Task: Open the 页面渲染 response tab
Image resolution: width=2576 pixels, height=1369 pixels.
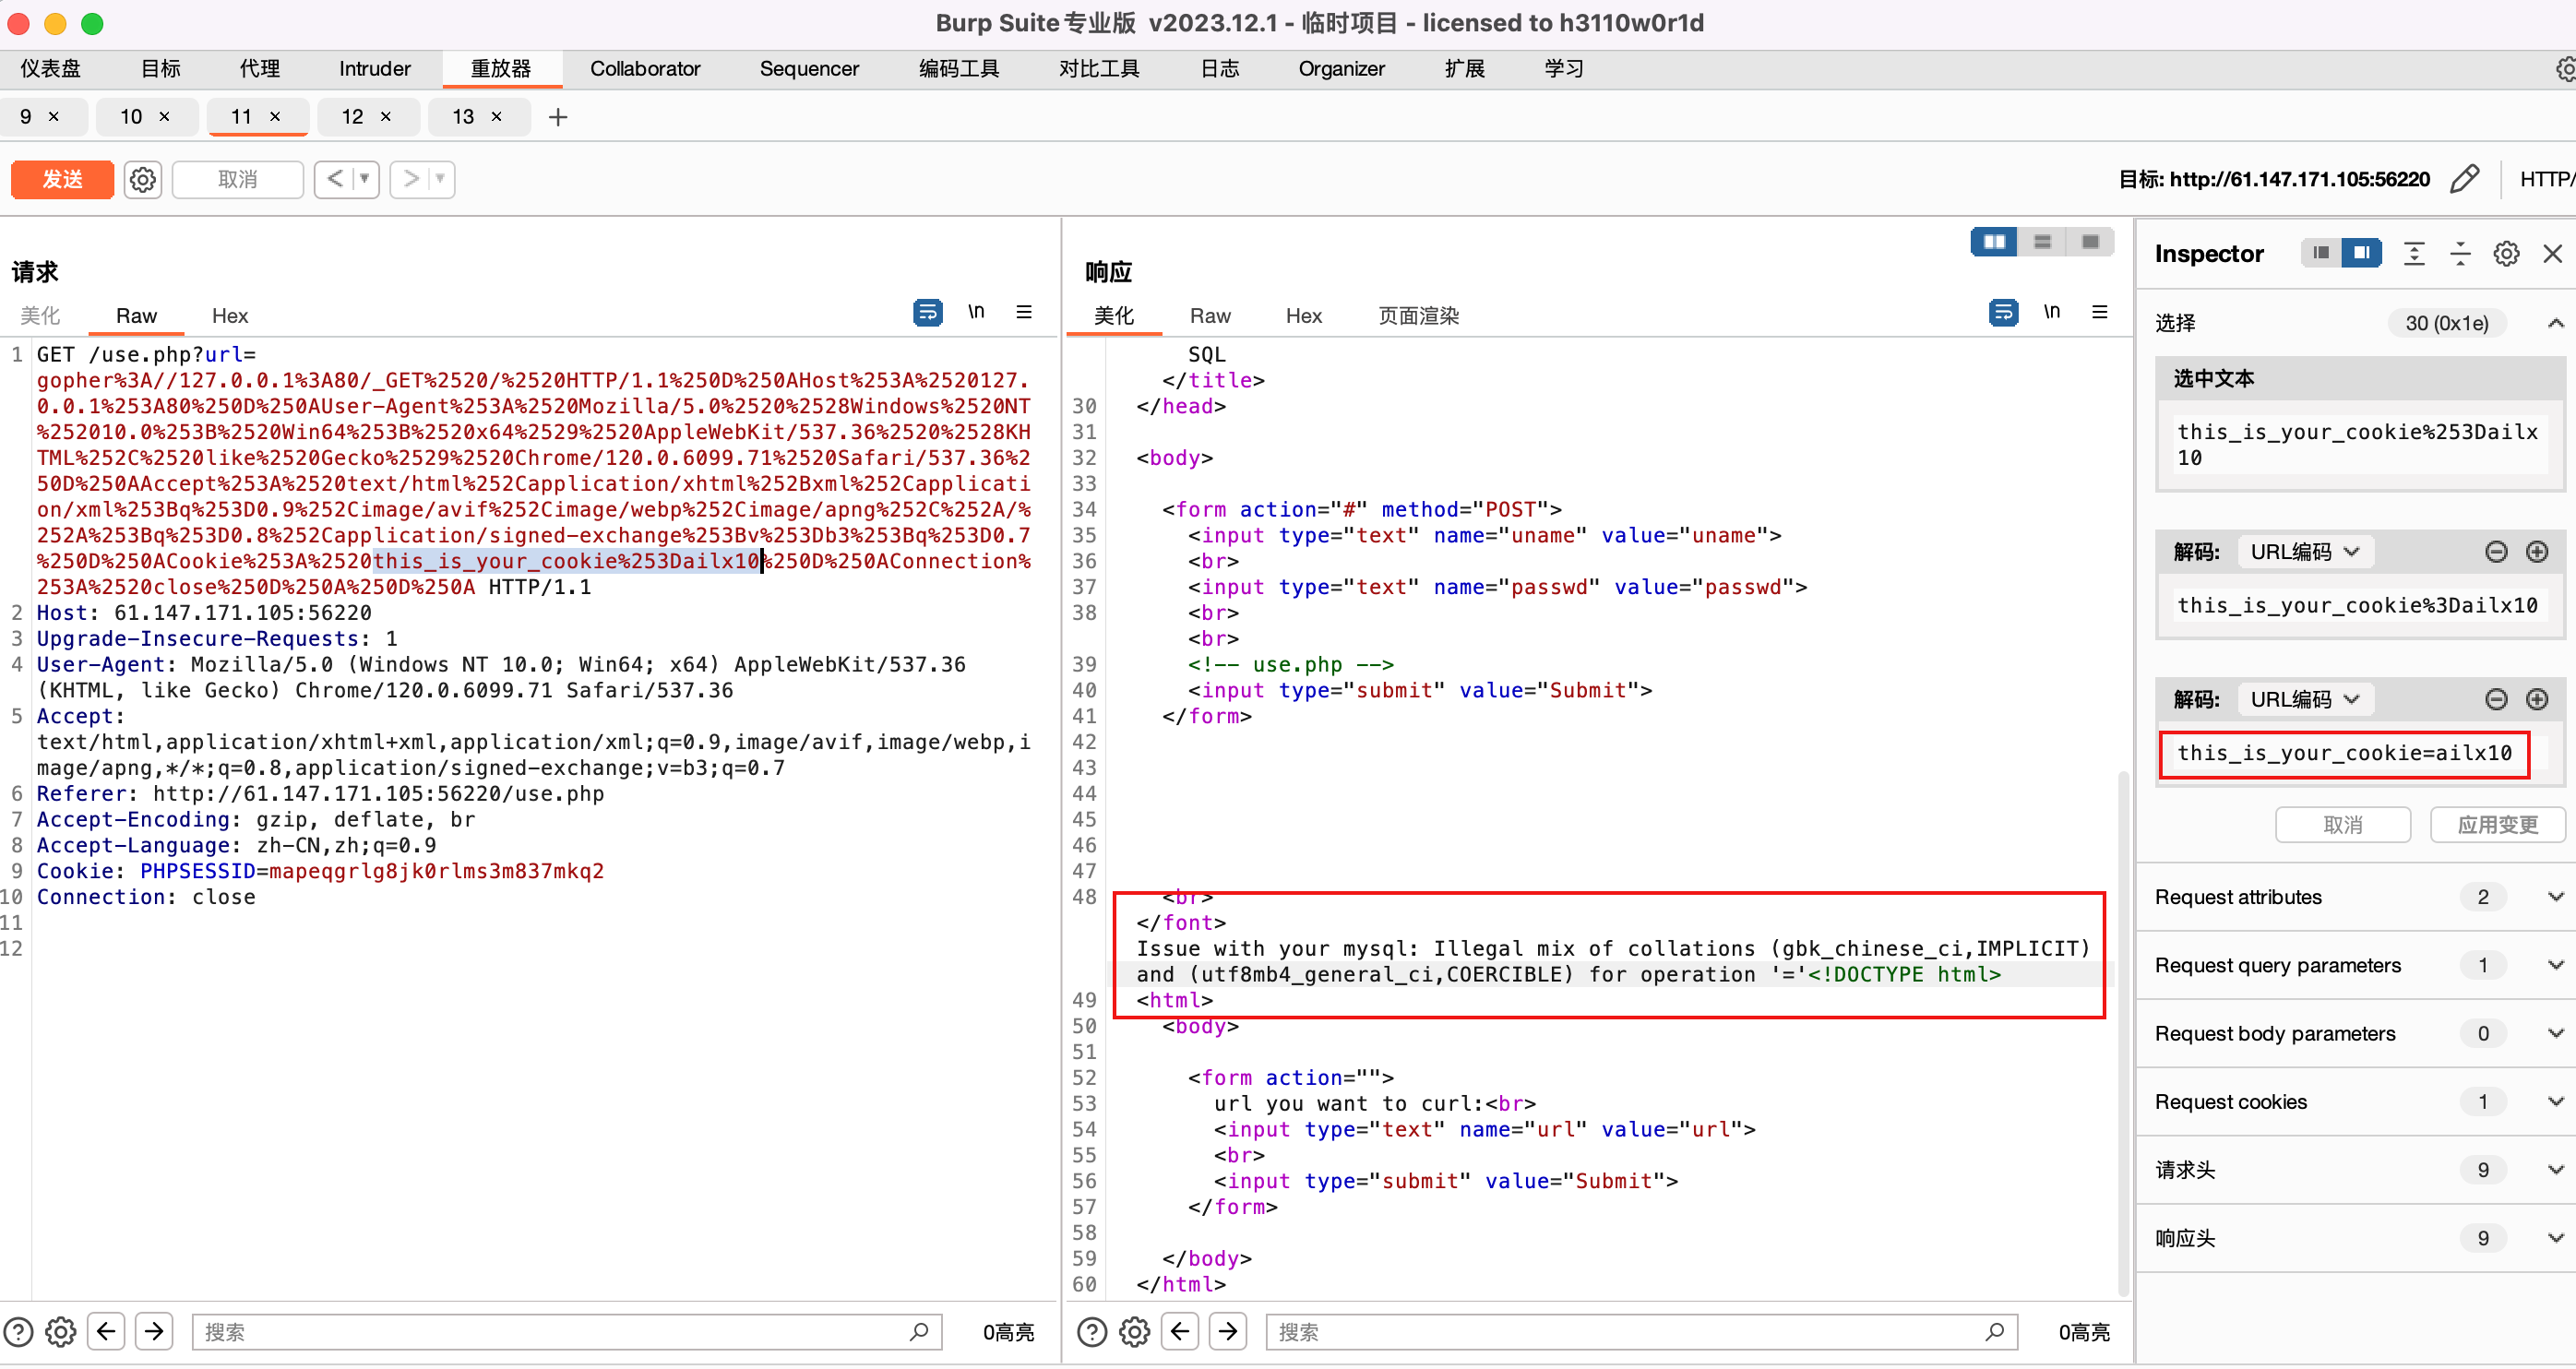Action: [1417, 315]
